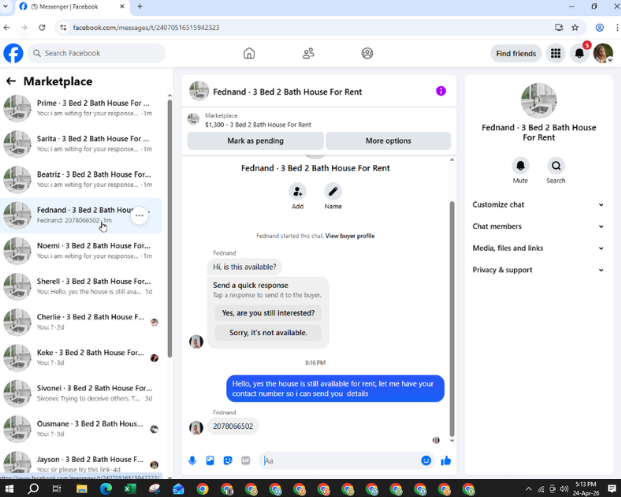This screenshot has width=621, height=497.
Task: Open the notifications bell
Action: pyautogui.click(x=579, y=53)
